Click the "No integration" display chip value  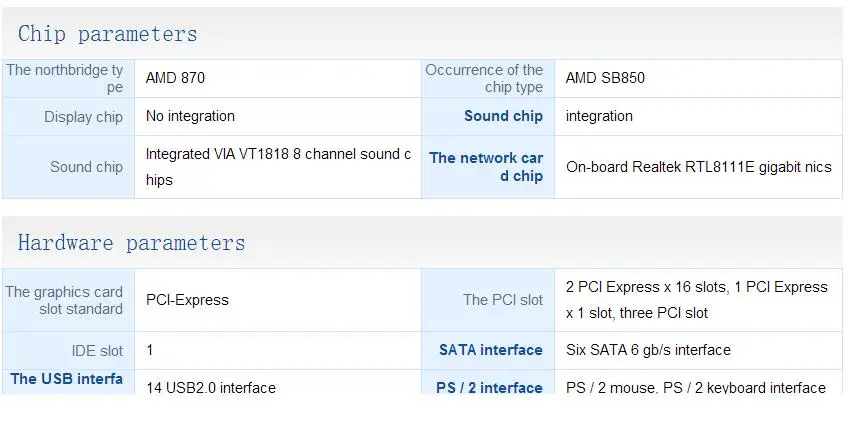pos(190,116)
